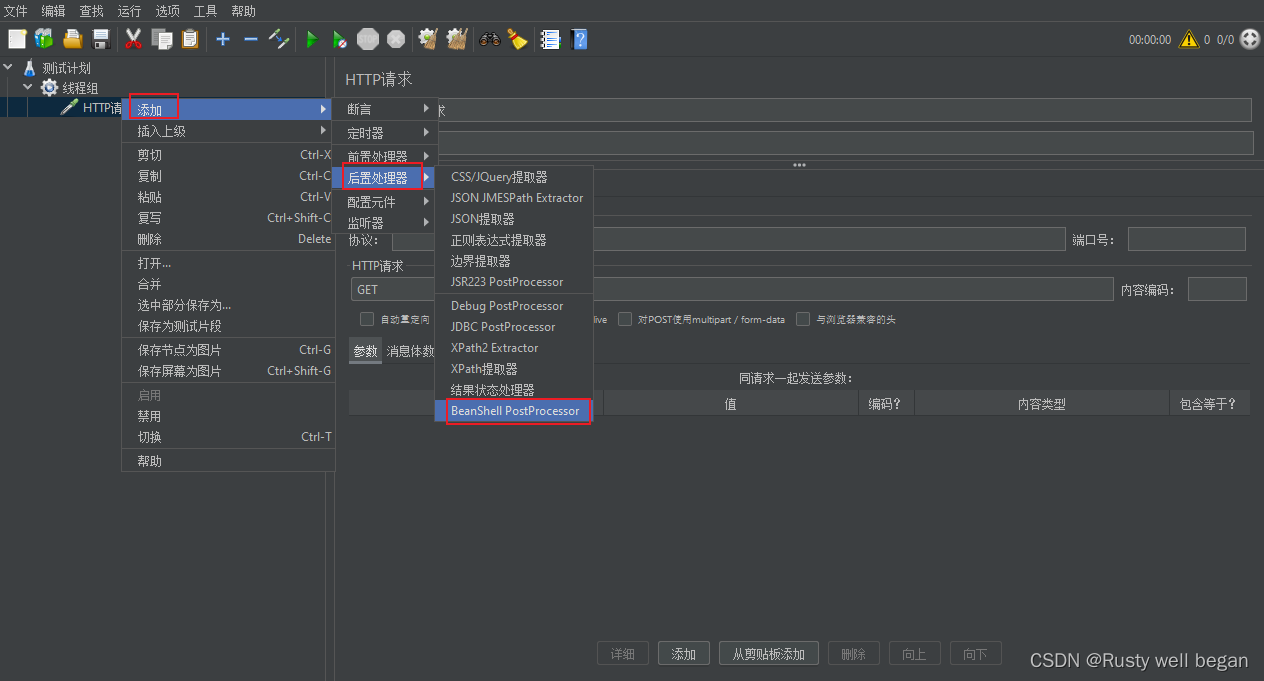
Task: Click the floppy disk Save icon
Action: coord(101,39)
